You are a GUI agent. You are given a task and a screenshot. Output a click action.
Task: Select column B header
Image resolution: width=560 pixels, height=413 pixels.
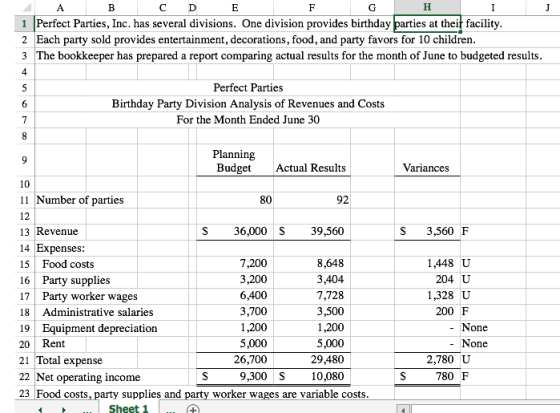[111, 8]
